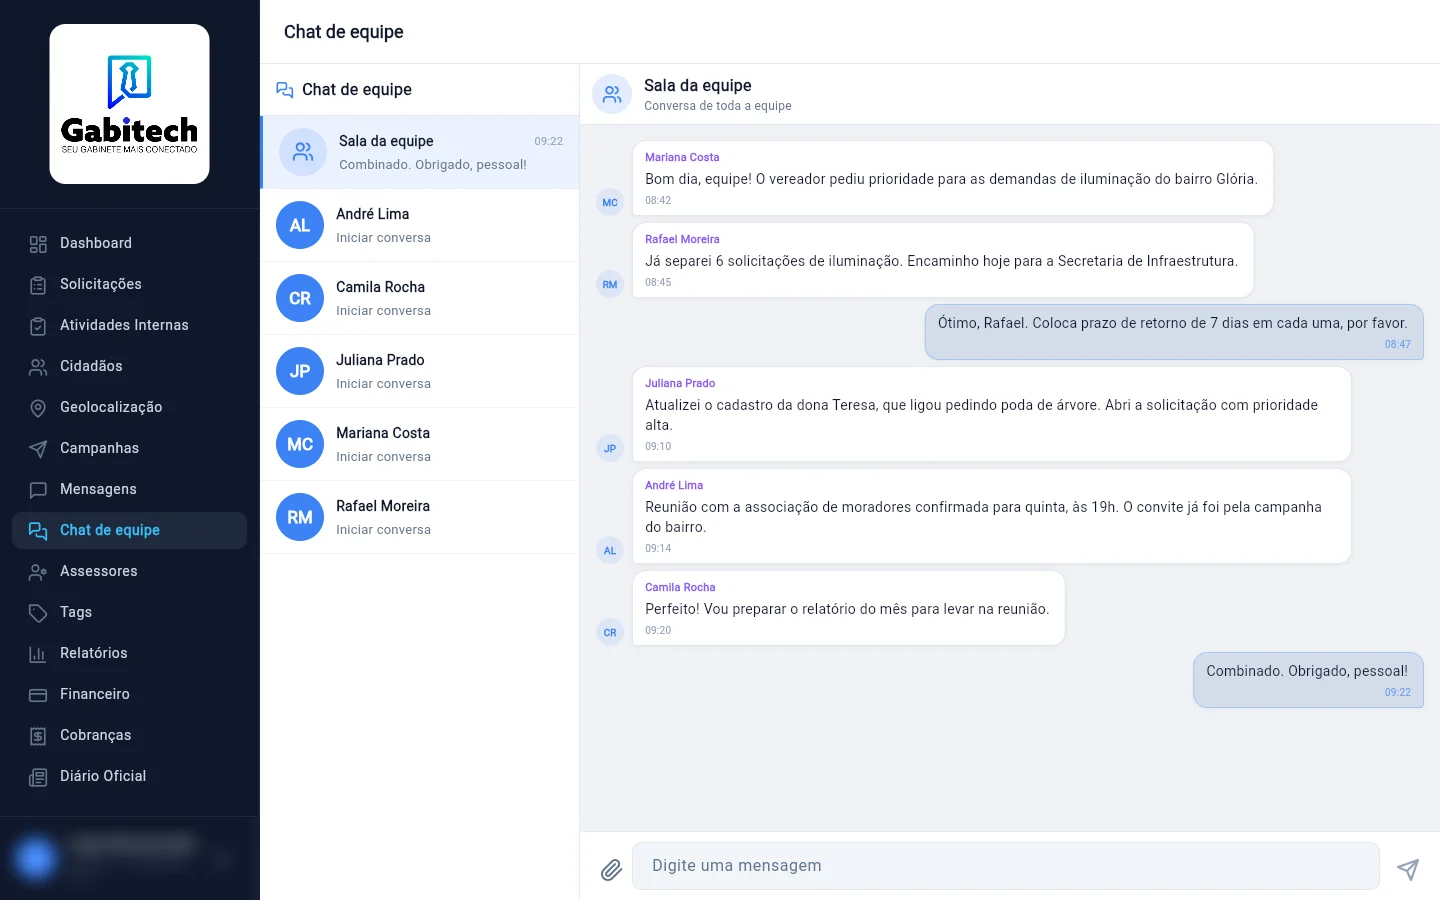Click the CR avatar beside Camila's message
The width and height of the screenshot is (1440, 900).
tap(610, 632)
